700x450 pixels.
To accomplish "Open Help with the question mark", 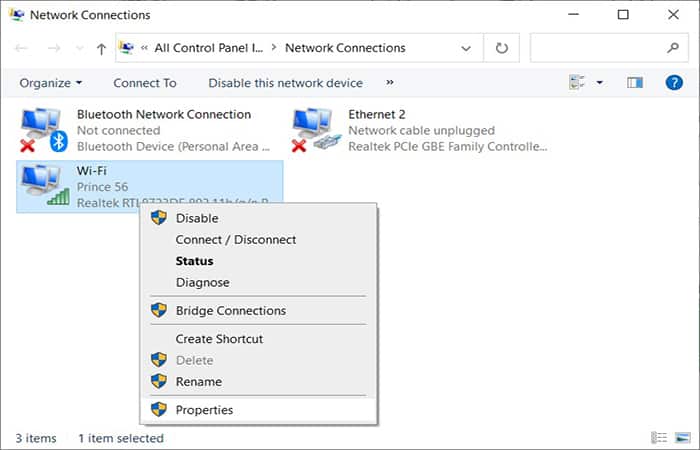I will pos(674,83).
